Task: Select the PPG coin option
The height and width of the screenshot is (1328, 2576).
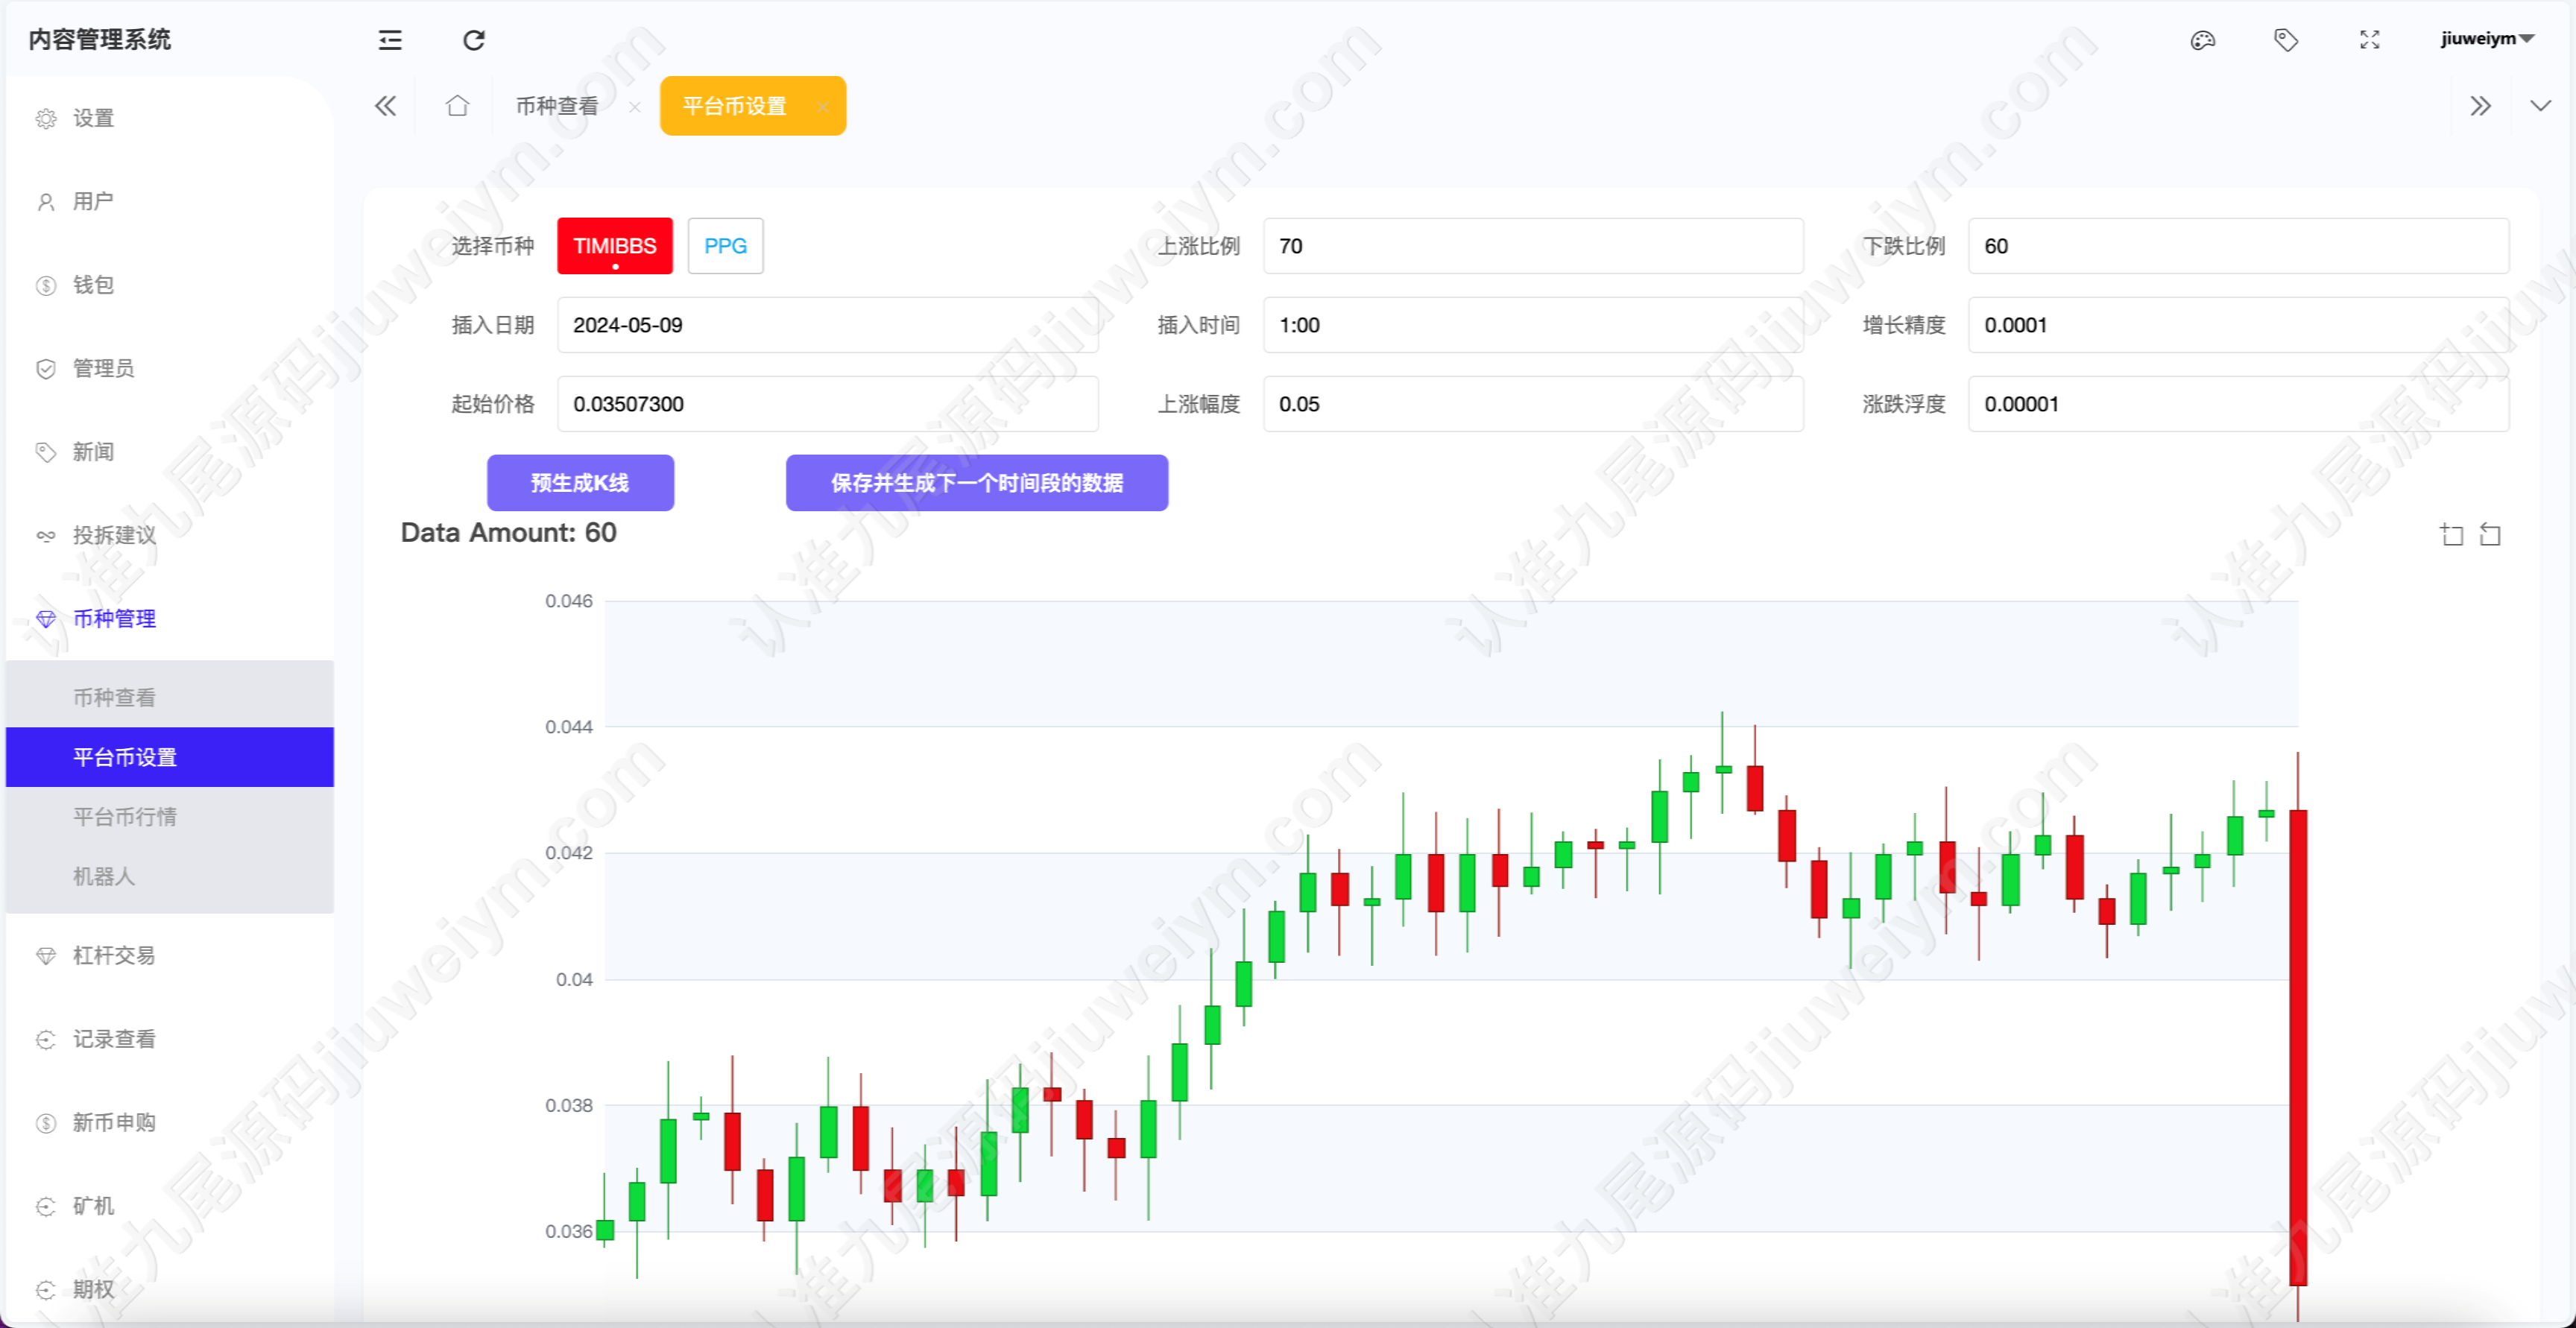Action: tap(726, 246)
